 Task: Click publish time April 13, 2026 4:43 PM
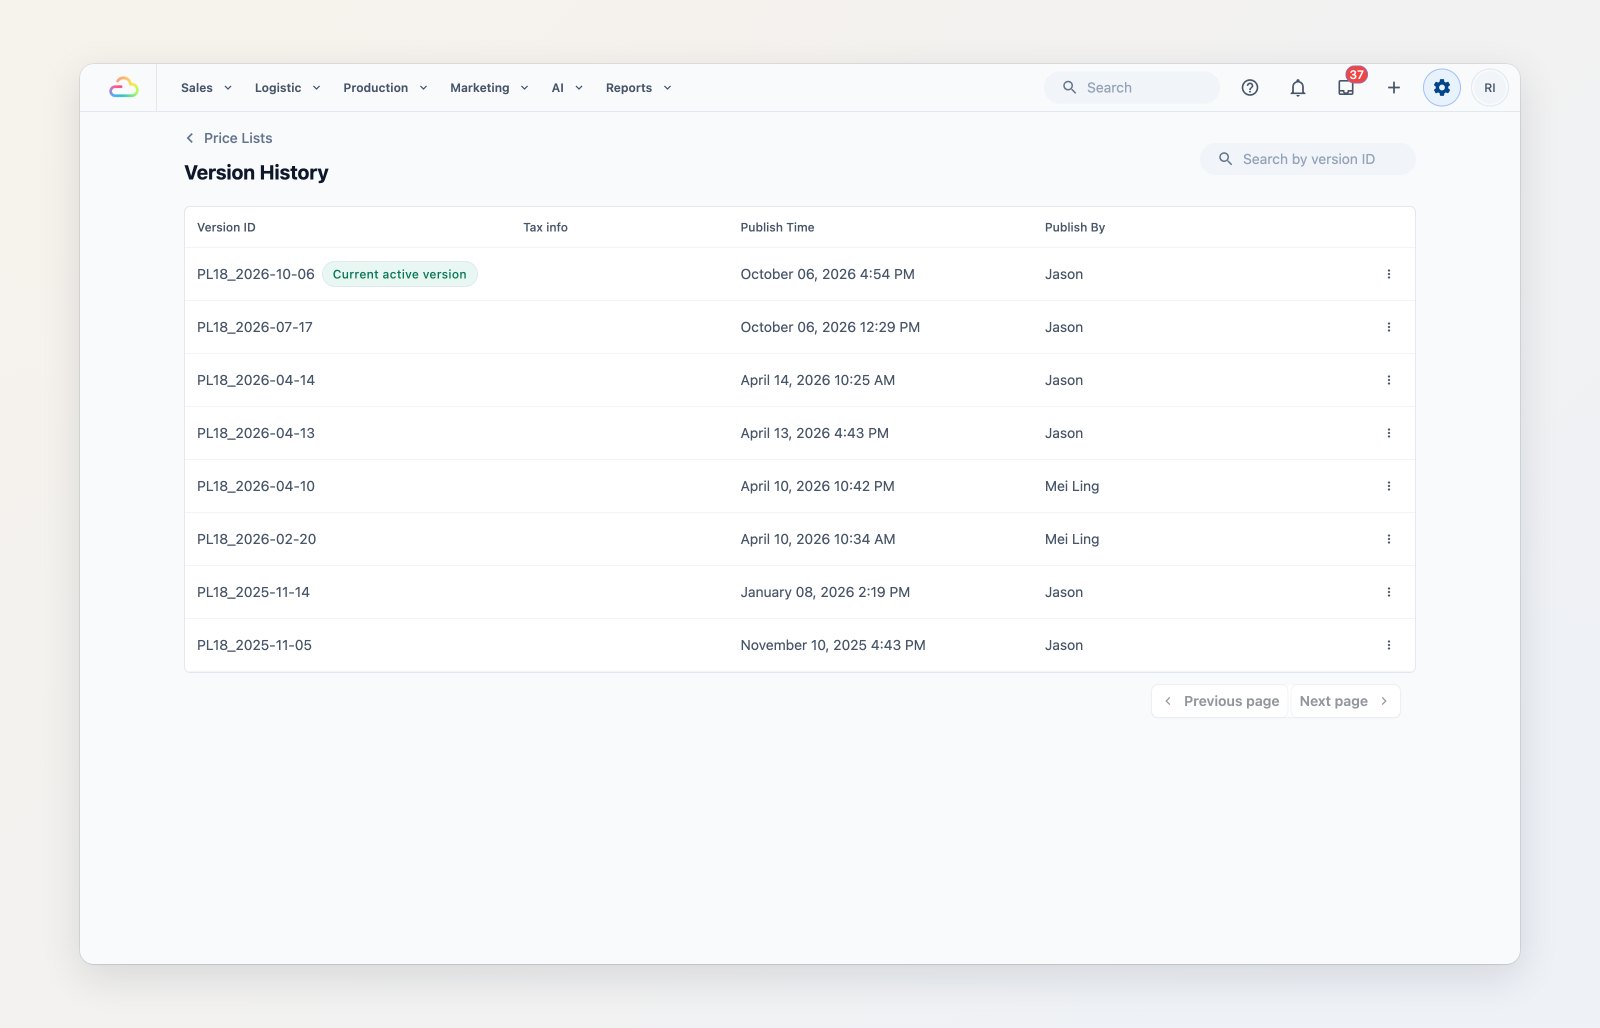(x=814, y=433)
